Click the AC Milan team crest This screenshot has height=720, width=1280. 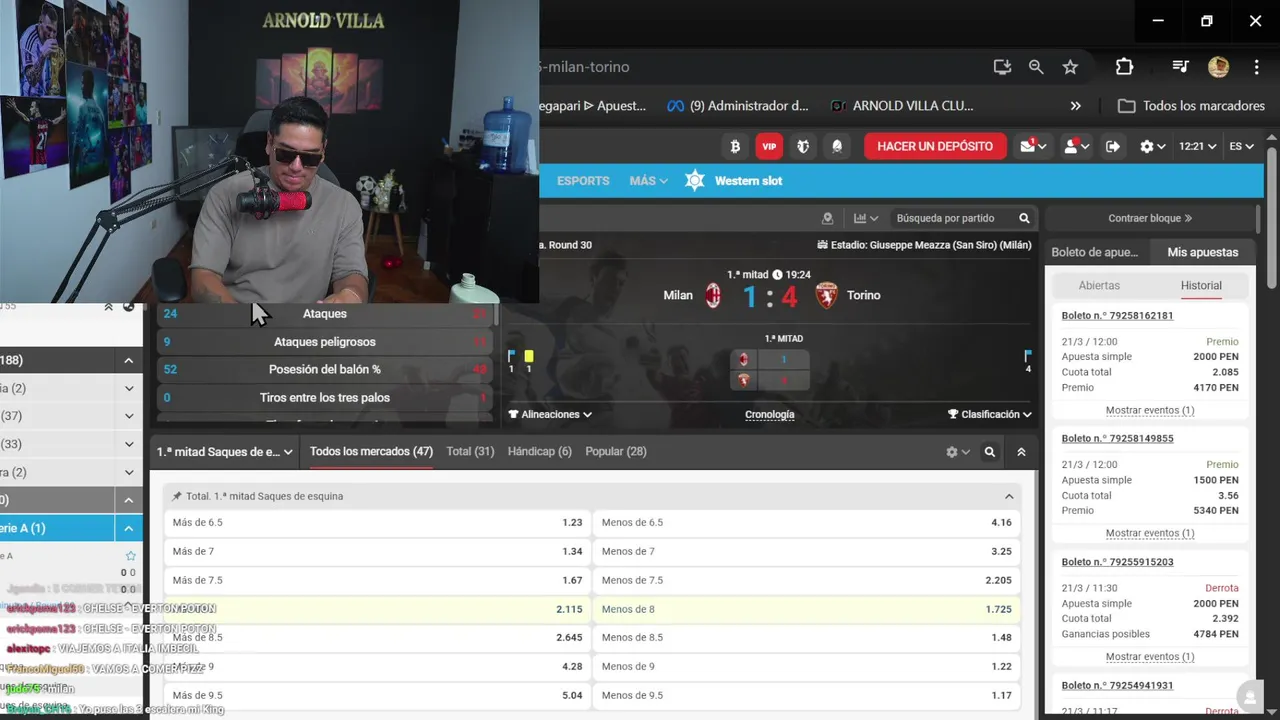(713, 295)
